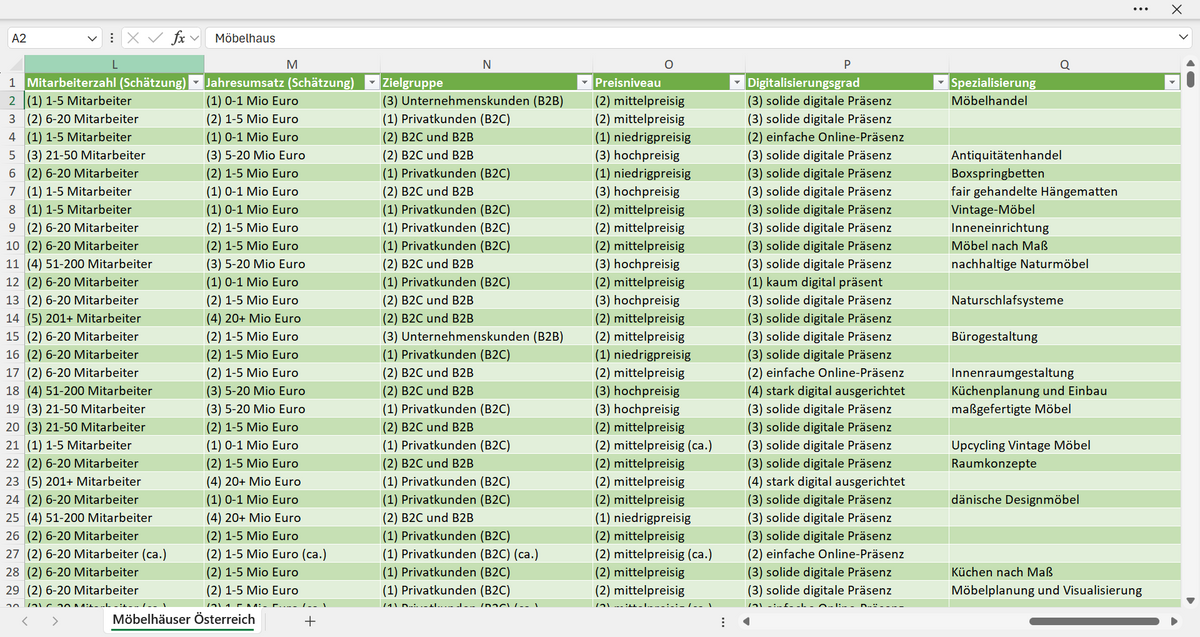
Task: Add a new sheet with plus icon
Action: 310,621
